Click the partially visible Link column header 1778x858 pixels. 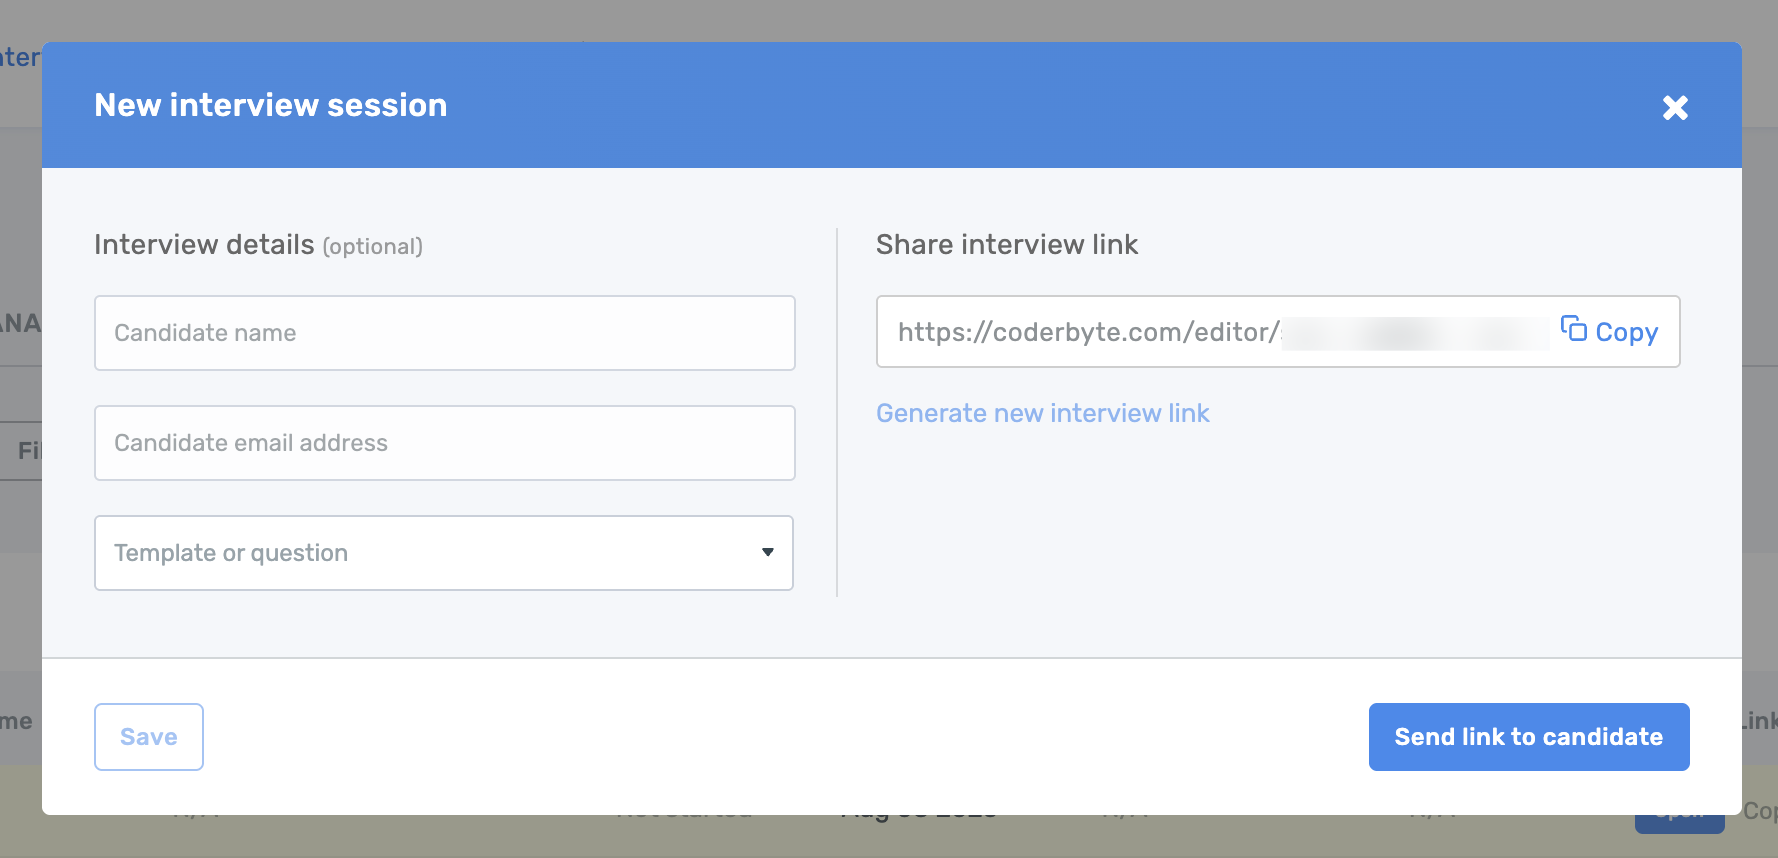click(1759, 721)
